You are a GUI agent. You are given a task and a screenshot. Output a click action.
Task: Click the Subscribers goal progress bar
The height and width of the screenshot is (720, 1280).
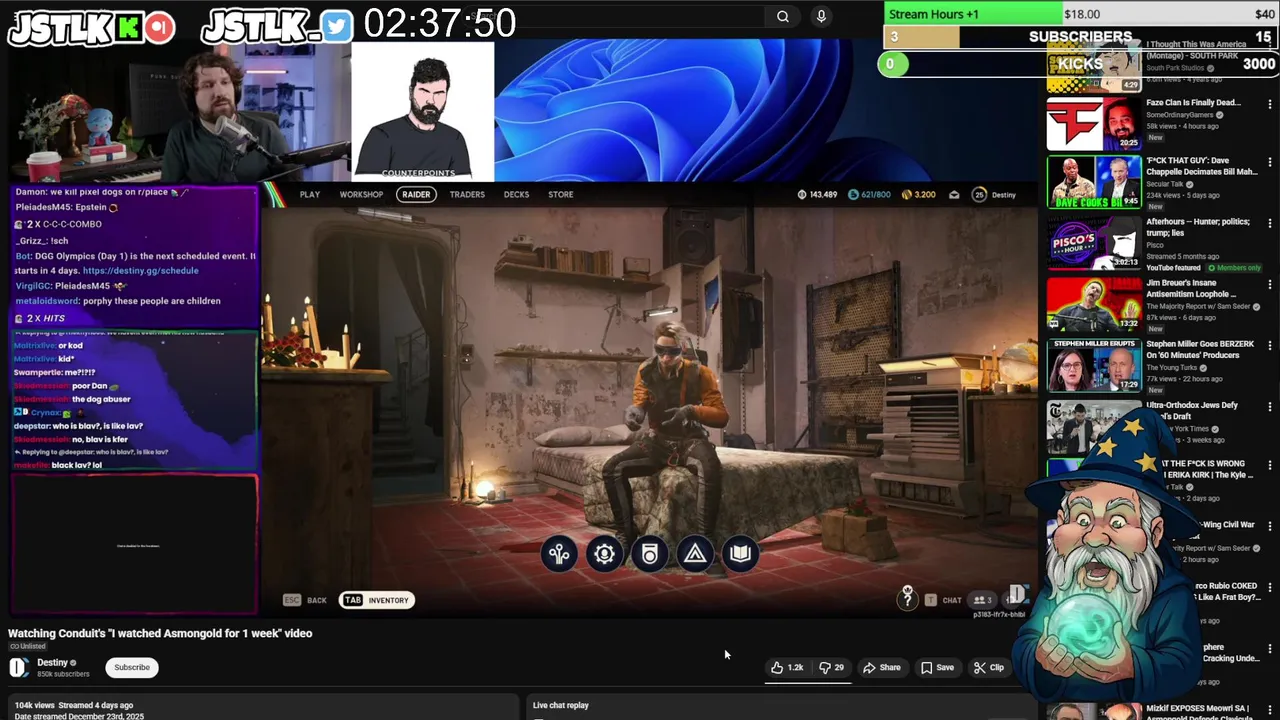coord(1081,37)
